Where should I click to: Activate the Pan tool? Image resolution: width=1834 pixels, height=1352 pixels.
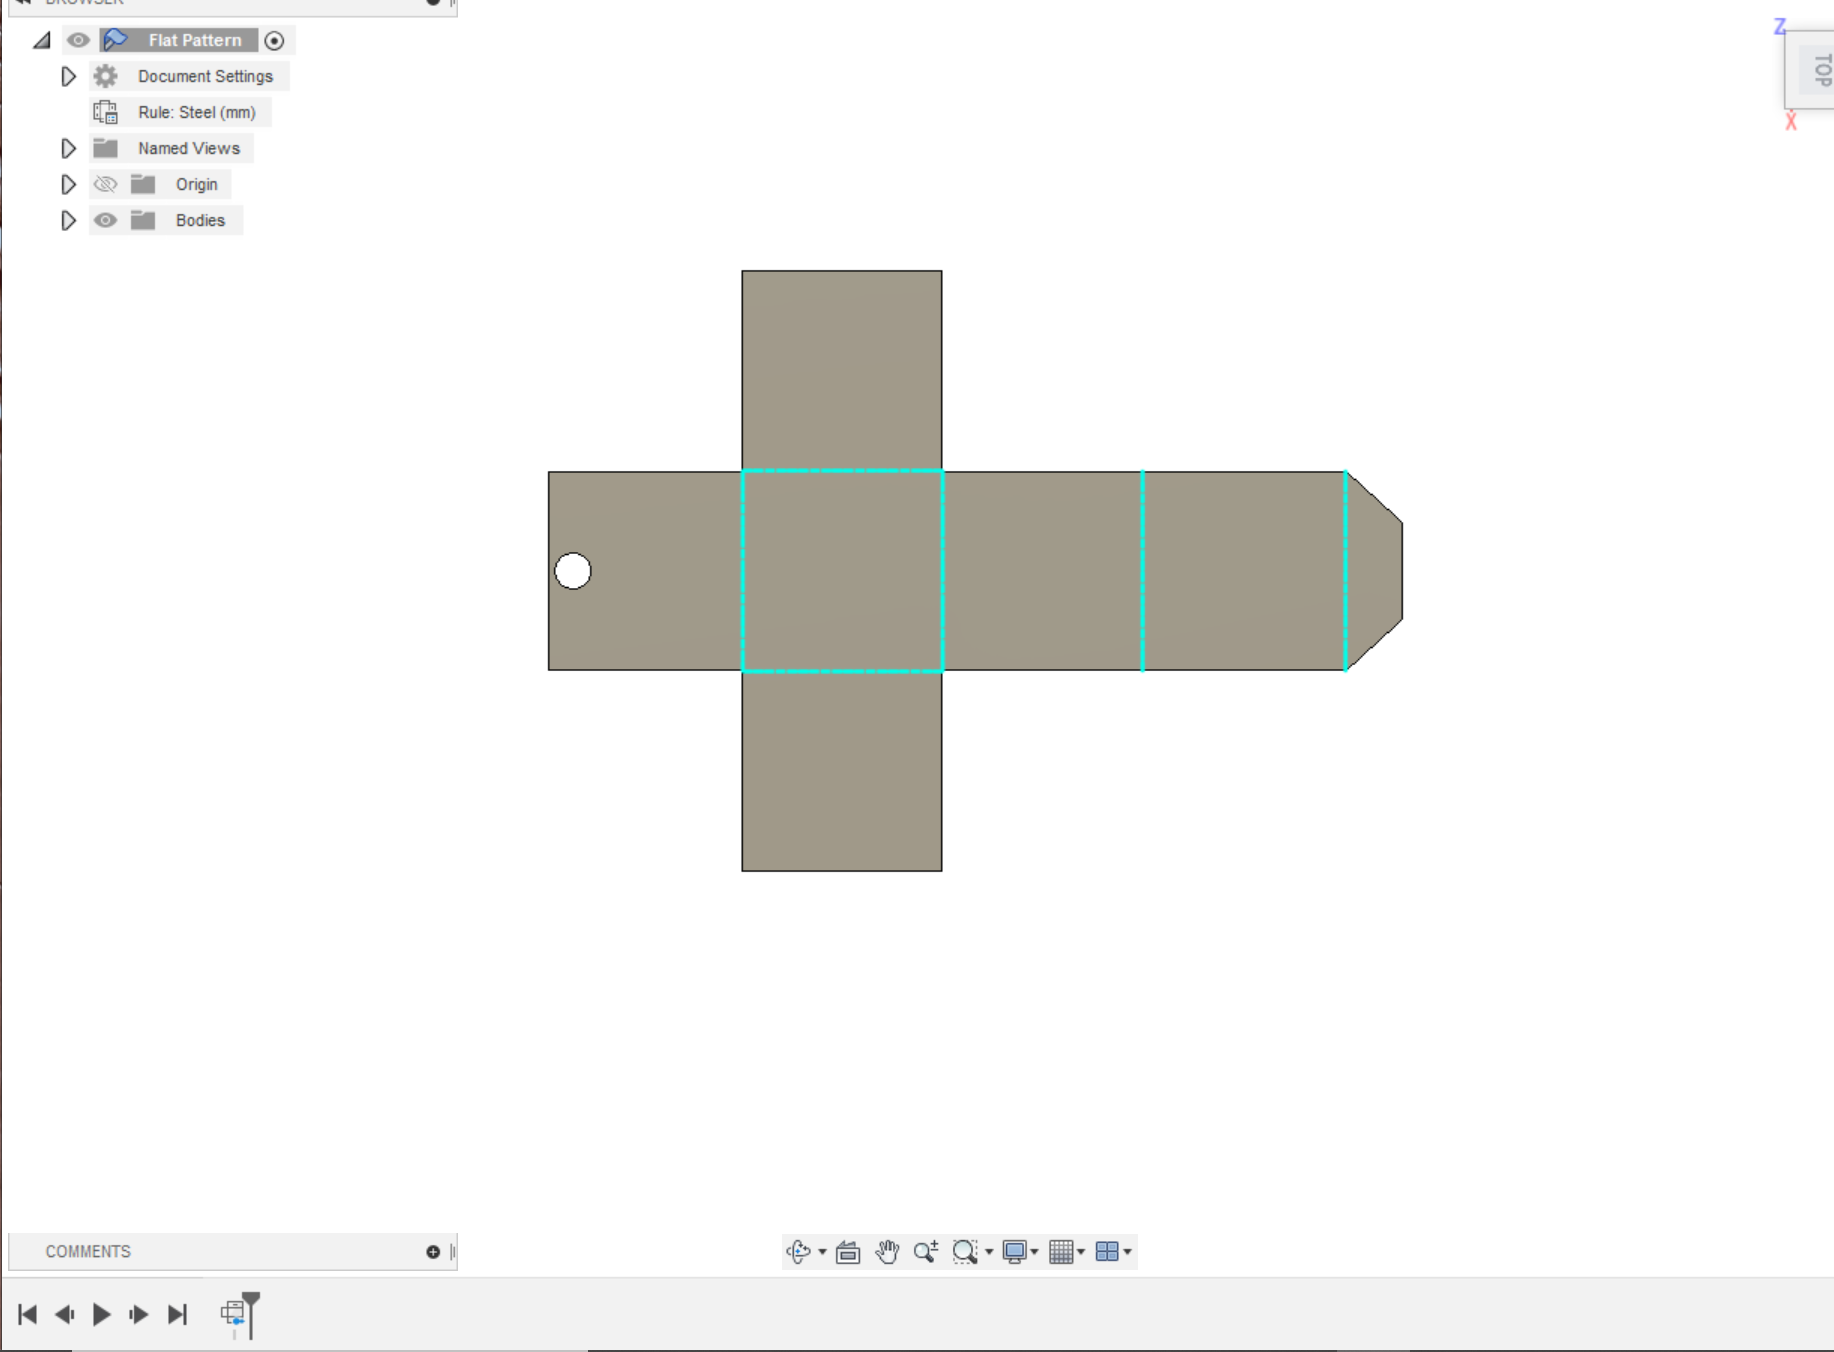888,1251
